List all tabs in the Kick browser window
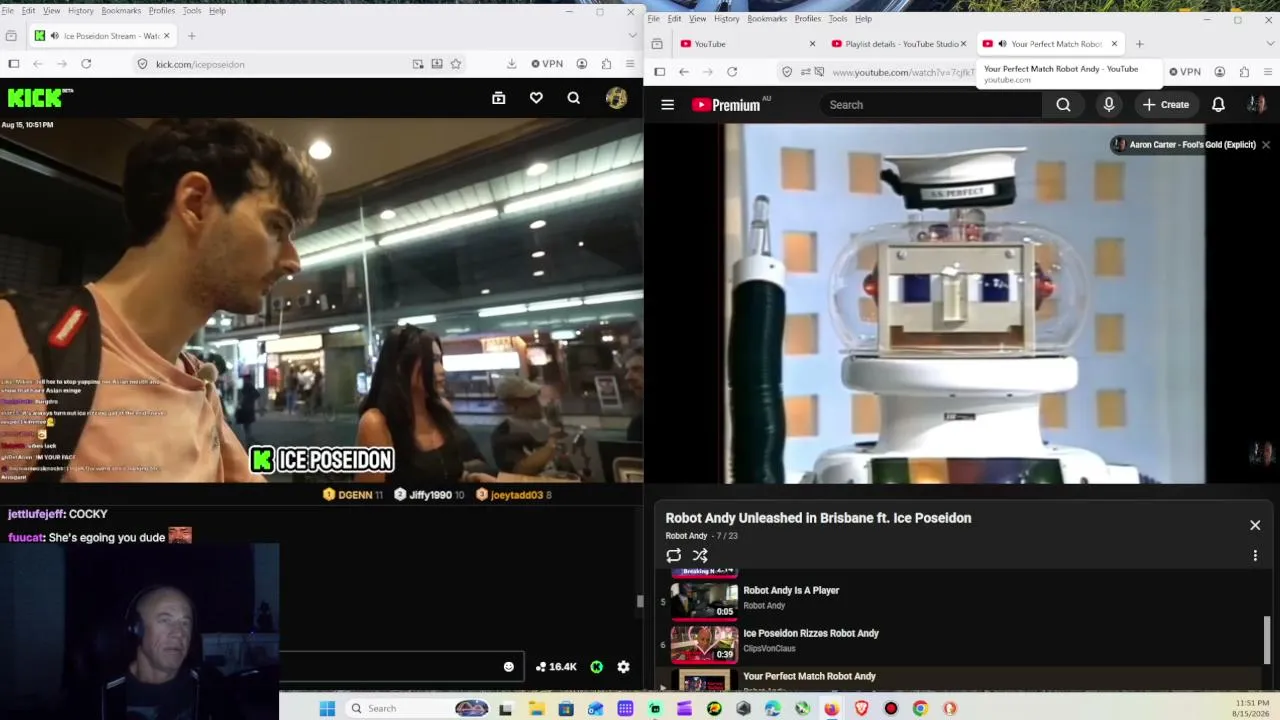Viewport: 1280px width, 720px height. pos(632,36)
